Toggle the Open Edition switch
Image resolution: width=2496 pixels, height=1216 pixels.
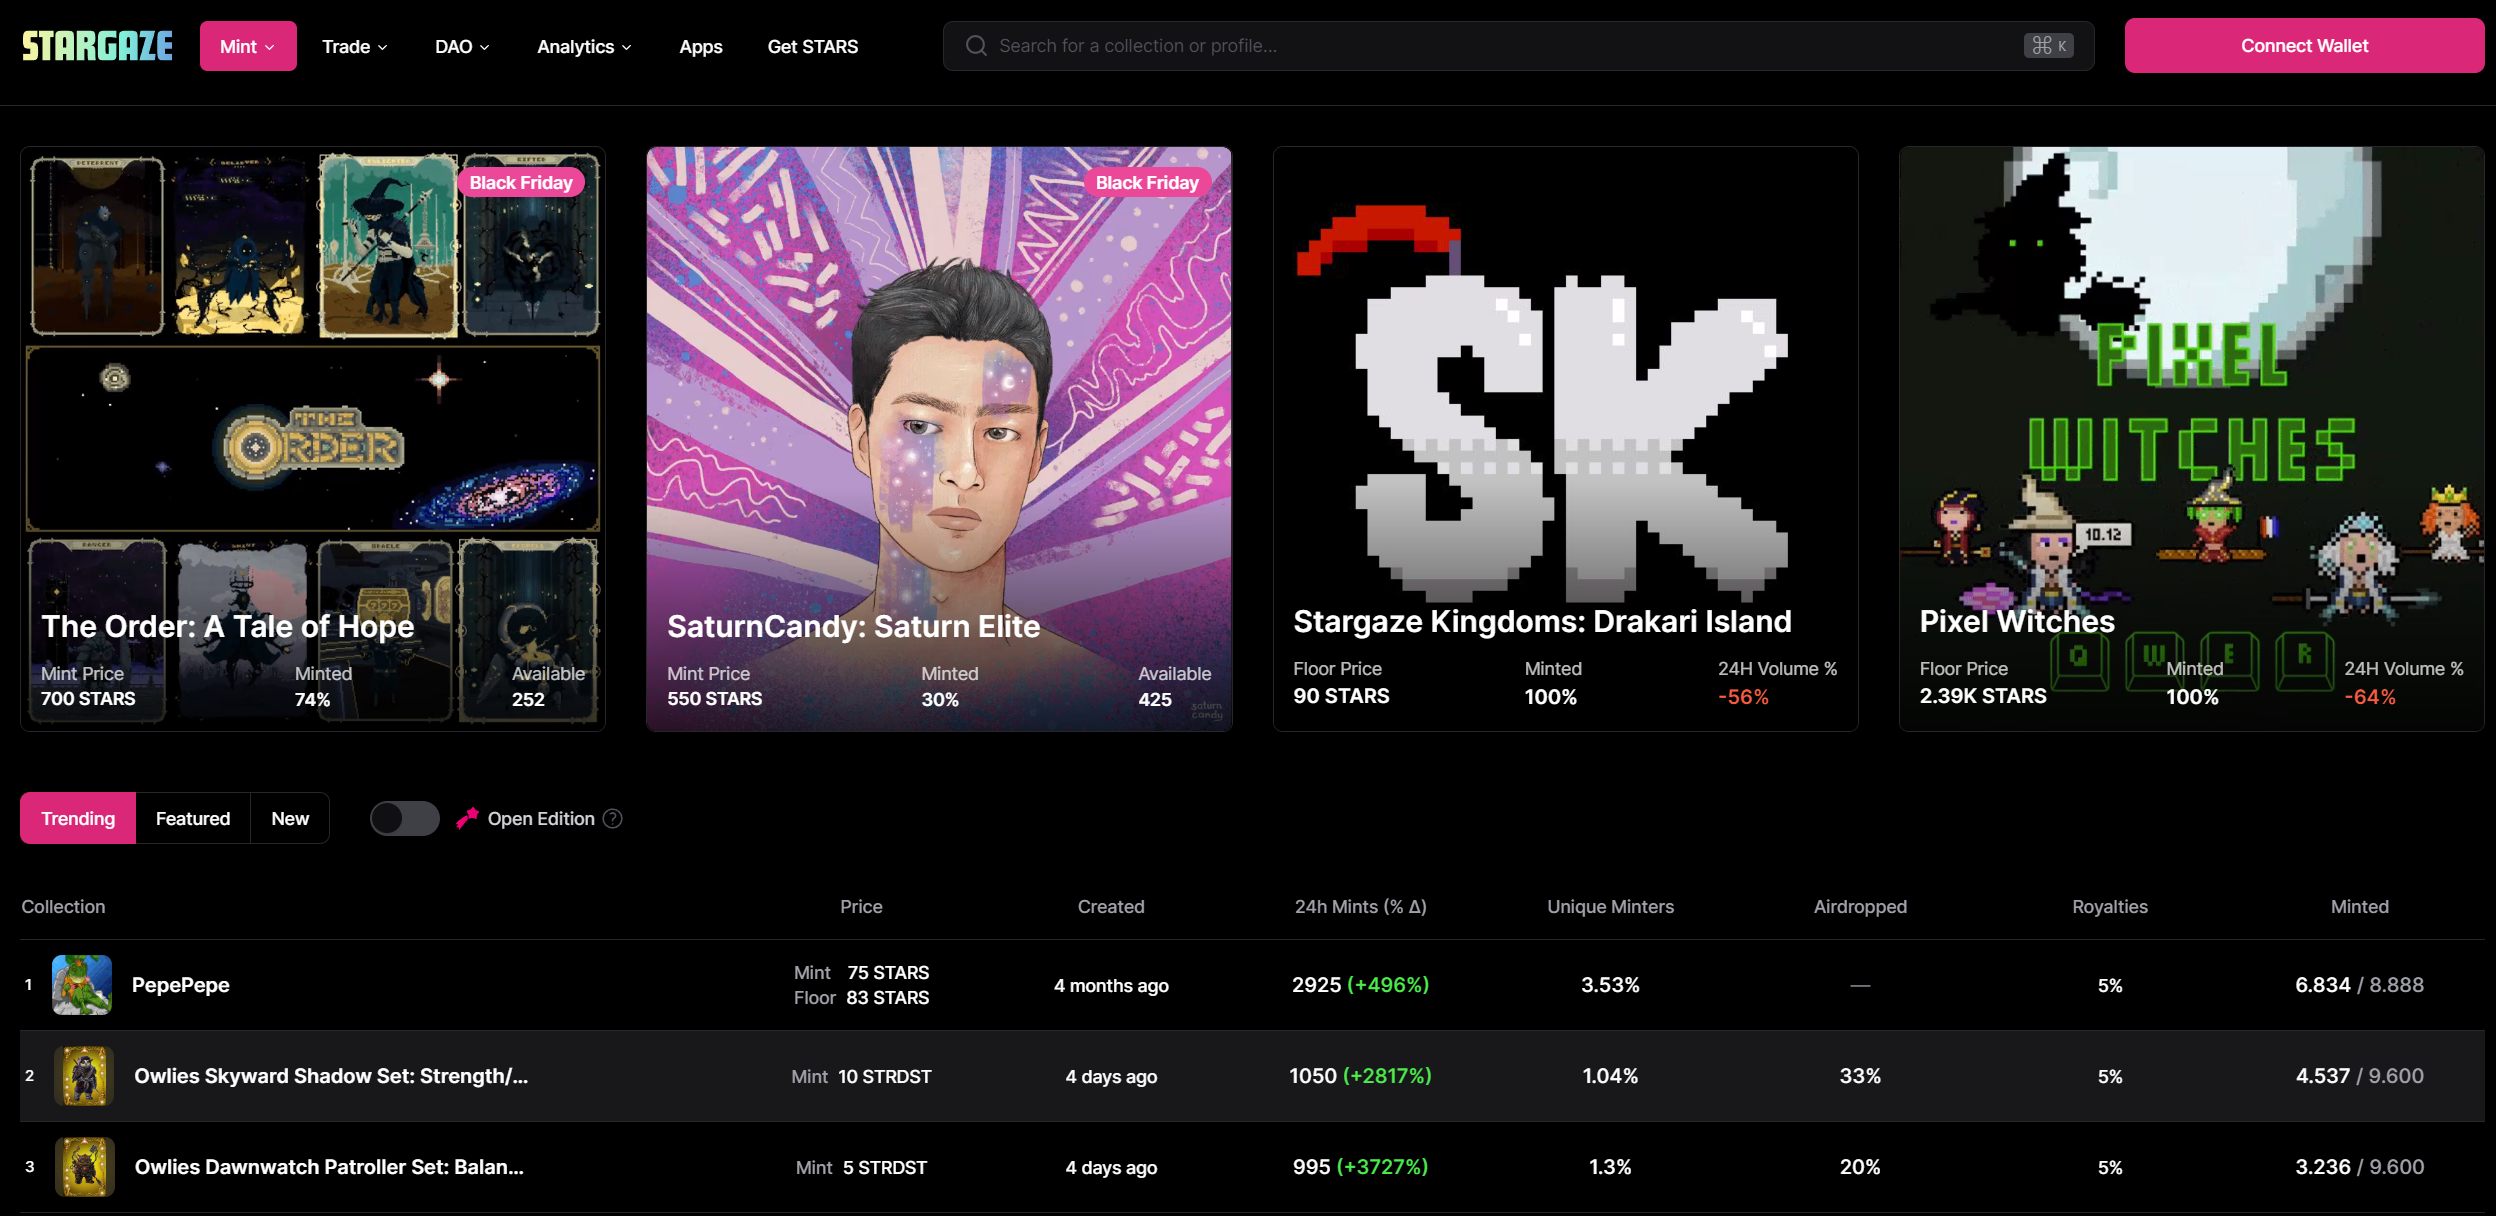point(404,818)
